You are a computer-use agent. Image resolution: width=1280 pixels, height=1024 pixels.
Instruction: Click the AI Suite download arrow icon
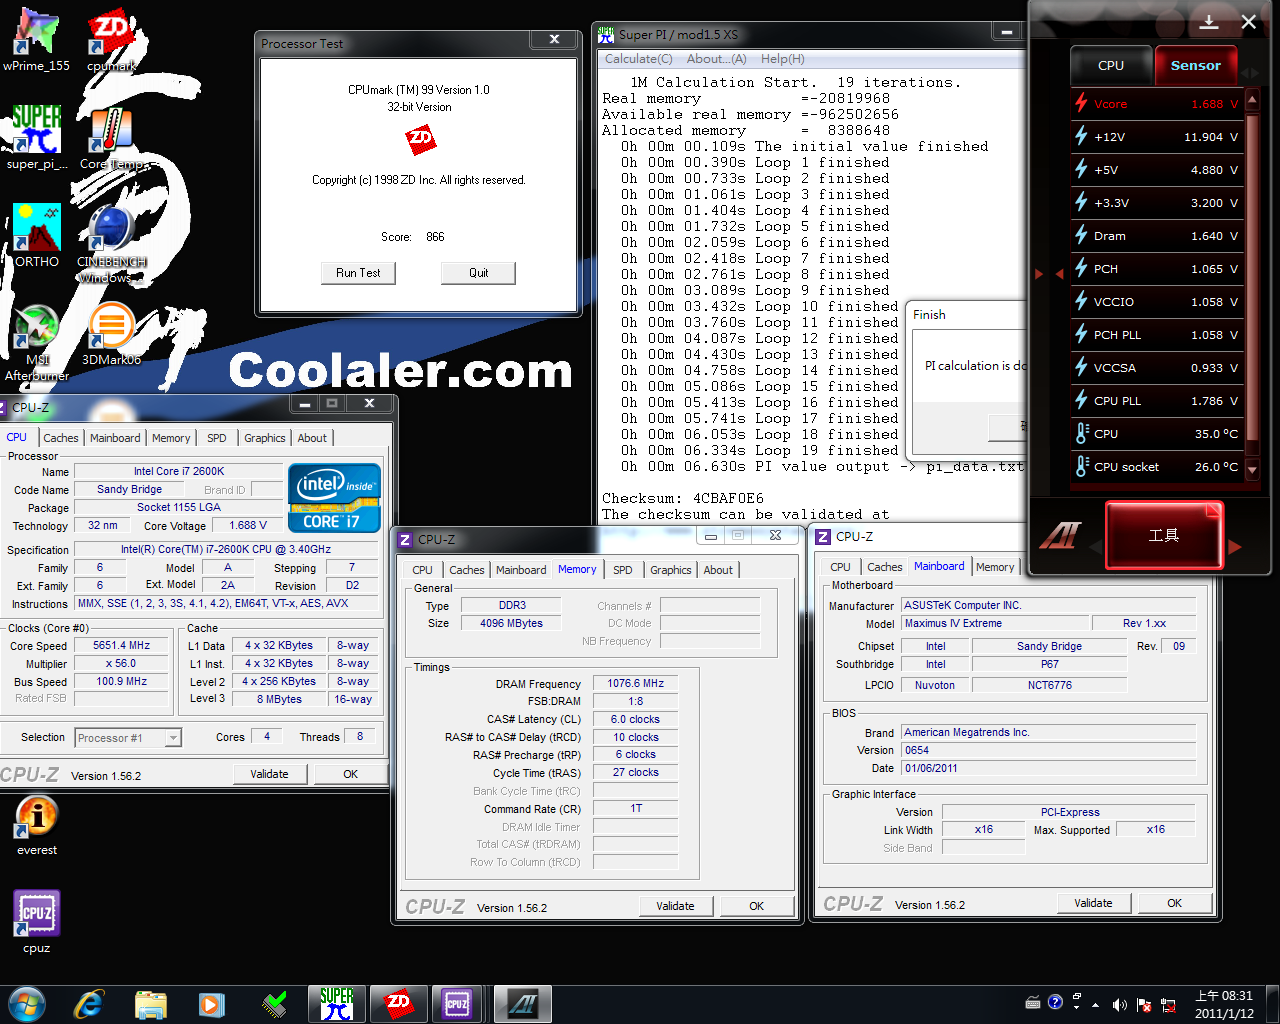pos(1209,22)
